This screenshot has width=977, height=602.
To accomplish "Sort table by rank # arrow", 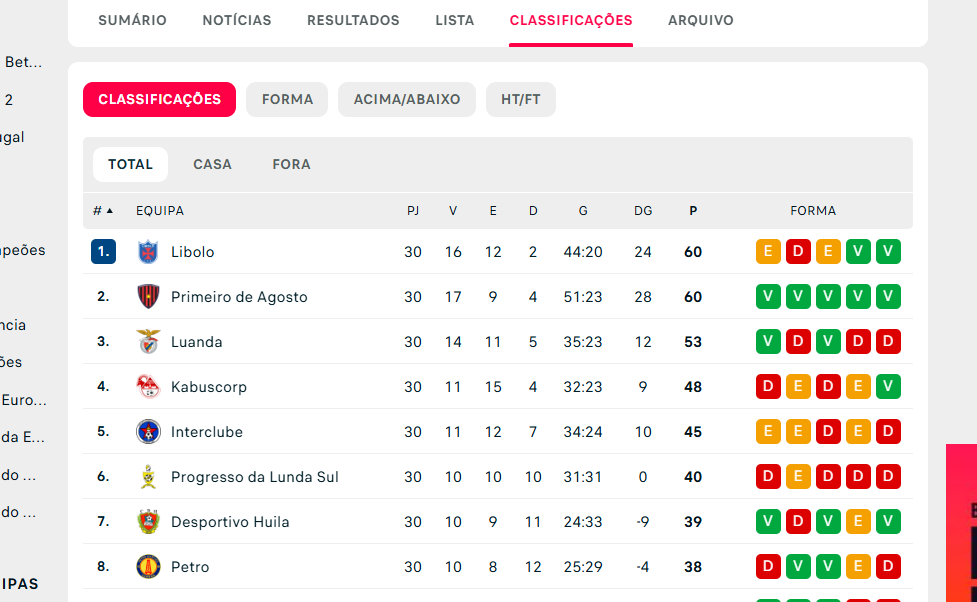I will click(103, 211).
